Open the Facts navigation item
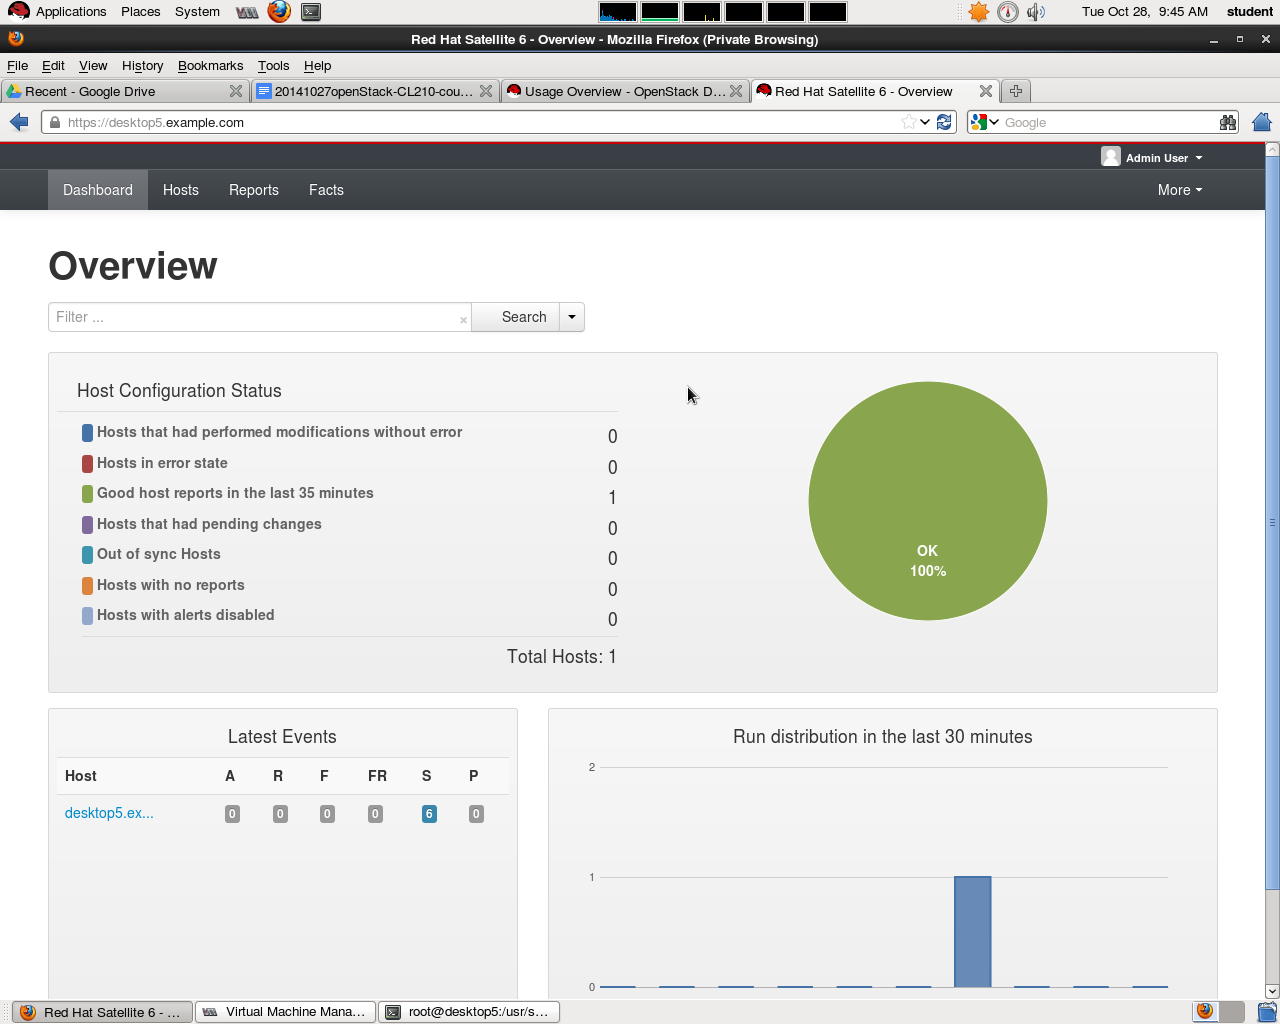Viewport: 1280px width, 1024px height. click(326, 190)
